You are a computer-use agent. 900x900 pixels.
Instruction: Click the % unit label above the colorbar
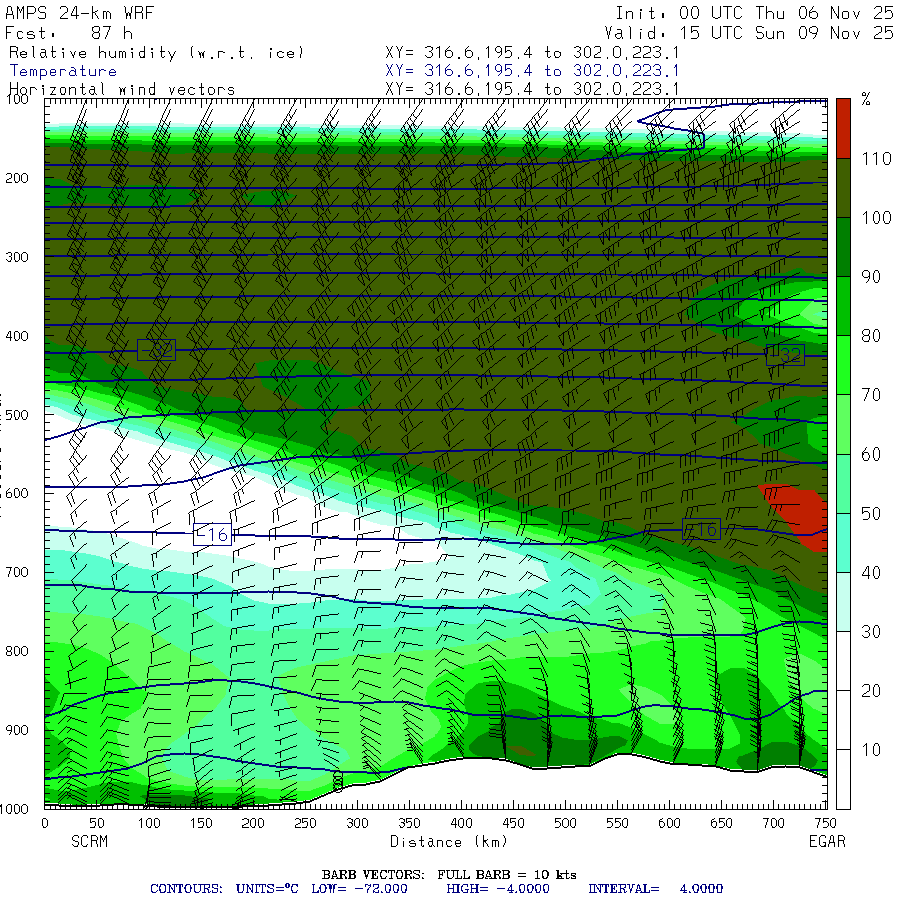866,99
